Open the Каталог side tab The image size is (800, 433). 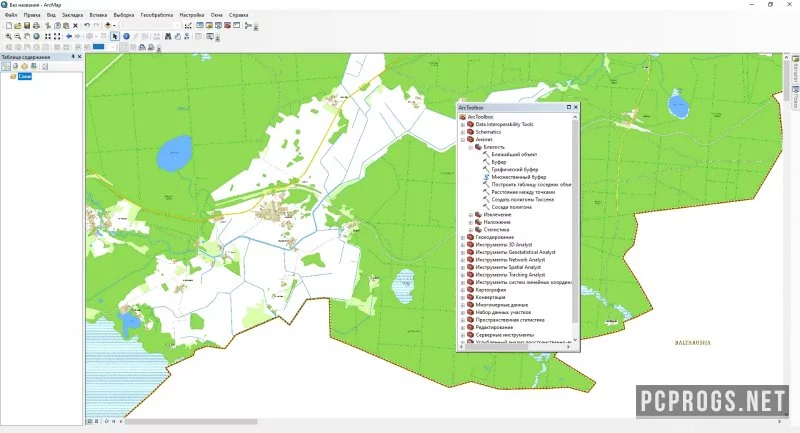tap(795, 70)
